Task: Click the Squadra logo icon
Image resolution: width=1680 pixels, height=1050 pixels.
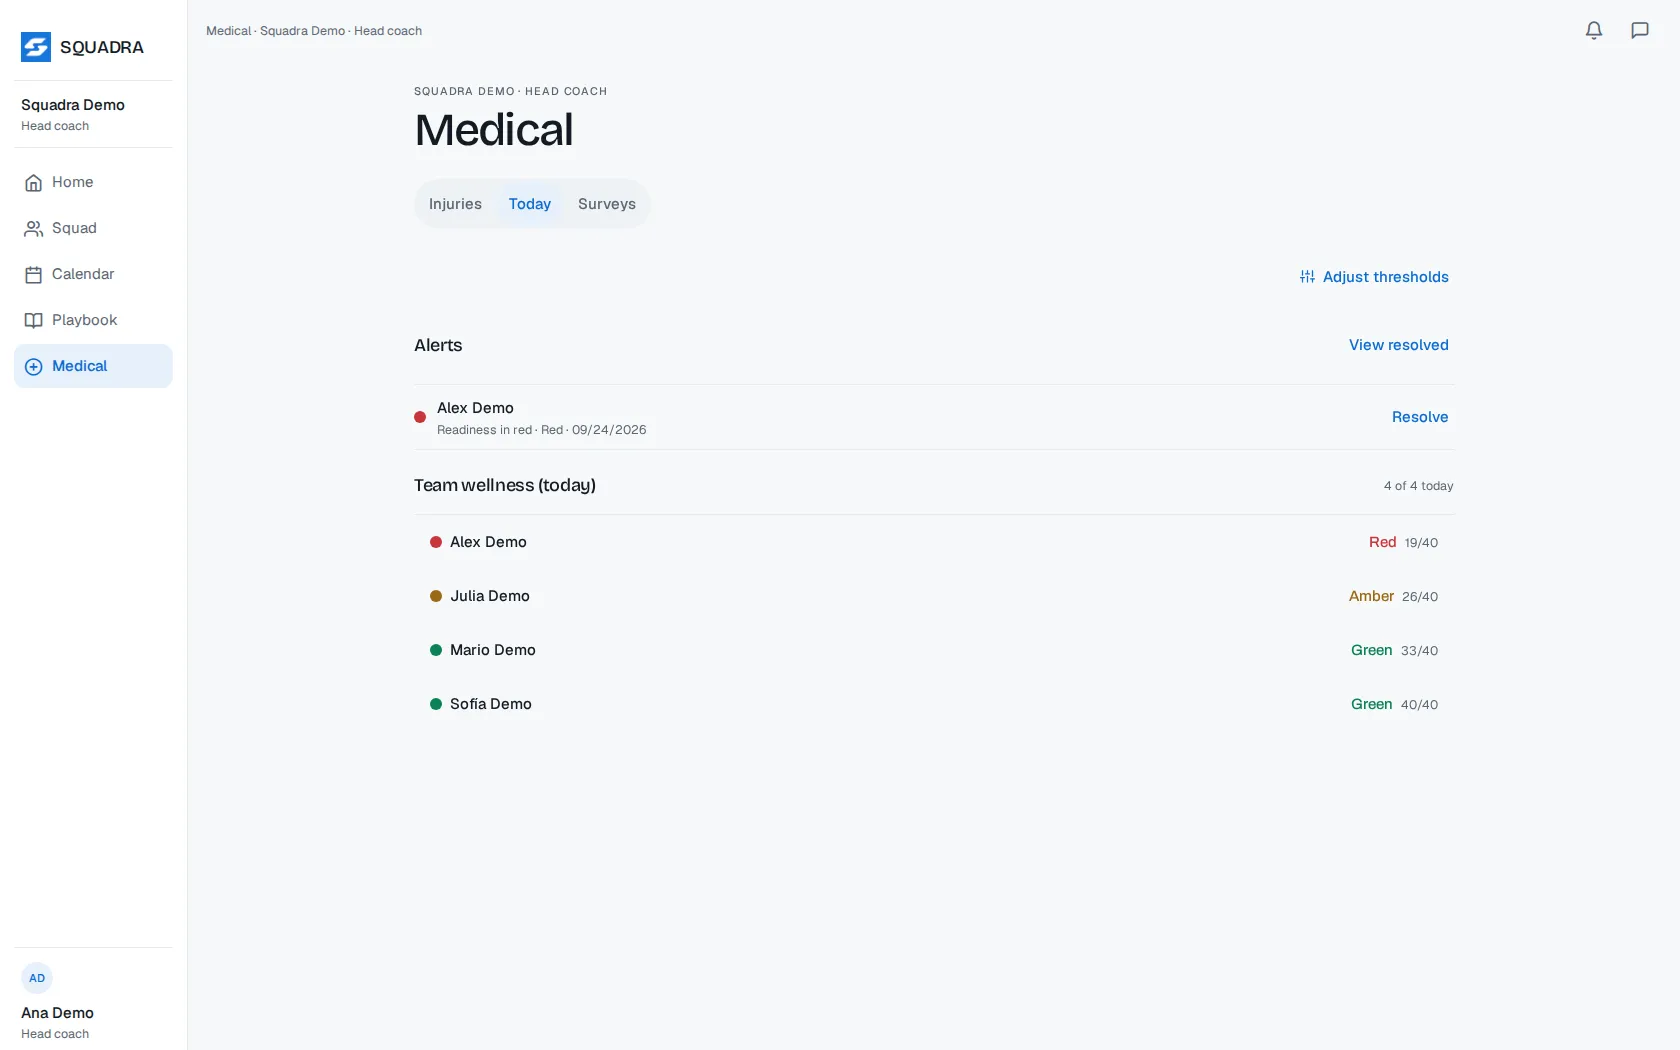Action: pyautogui.click(x=36, y=47)
